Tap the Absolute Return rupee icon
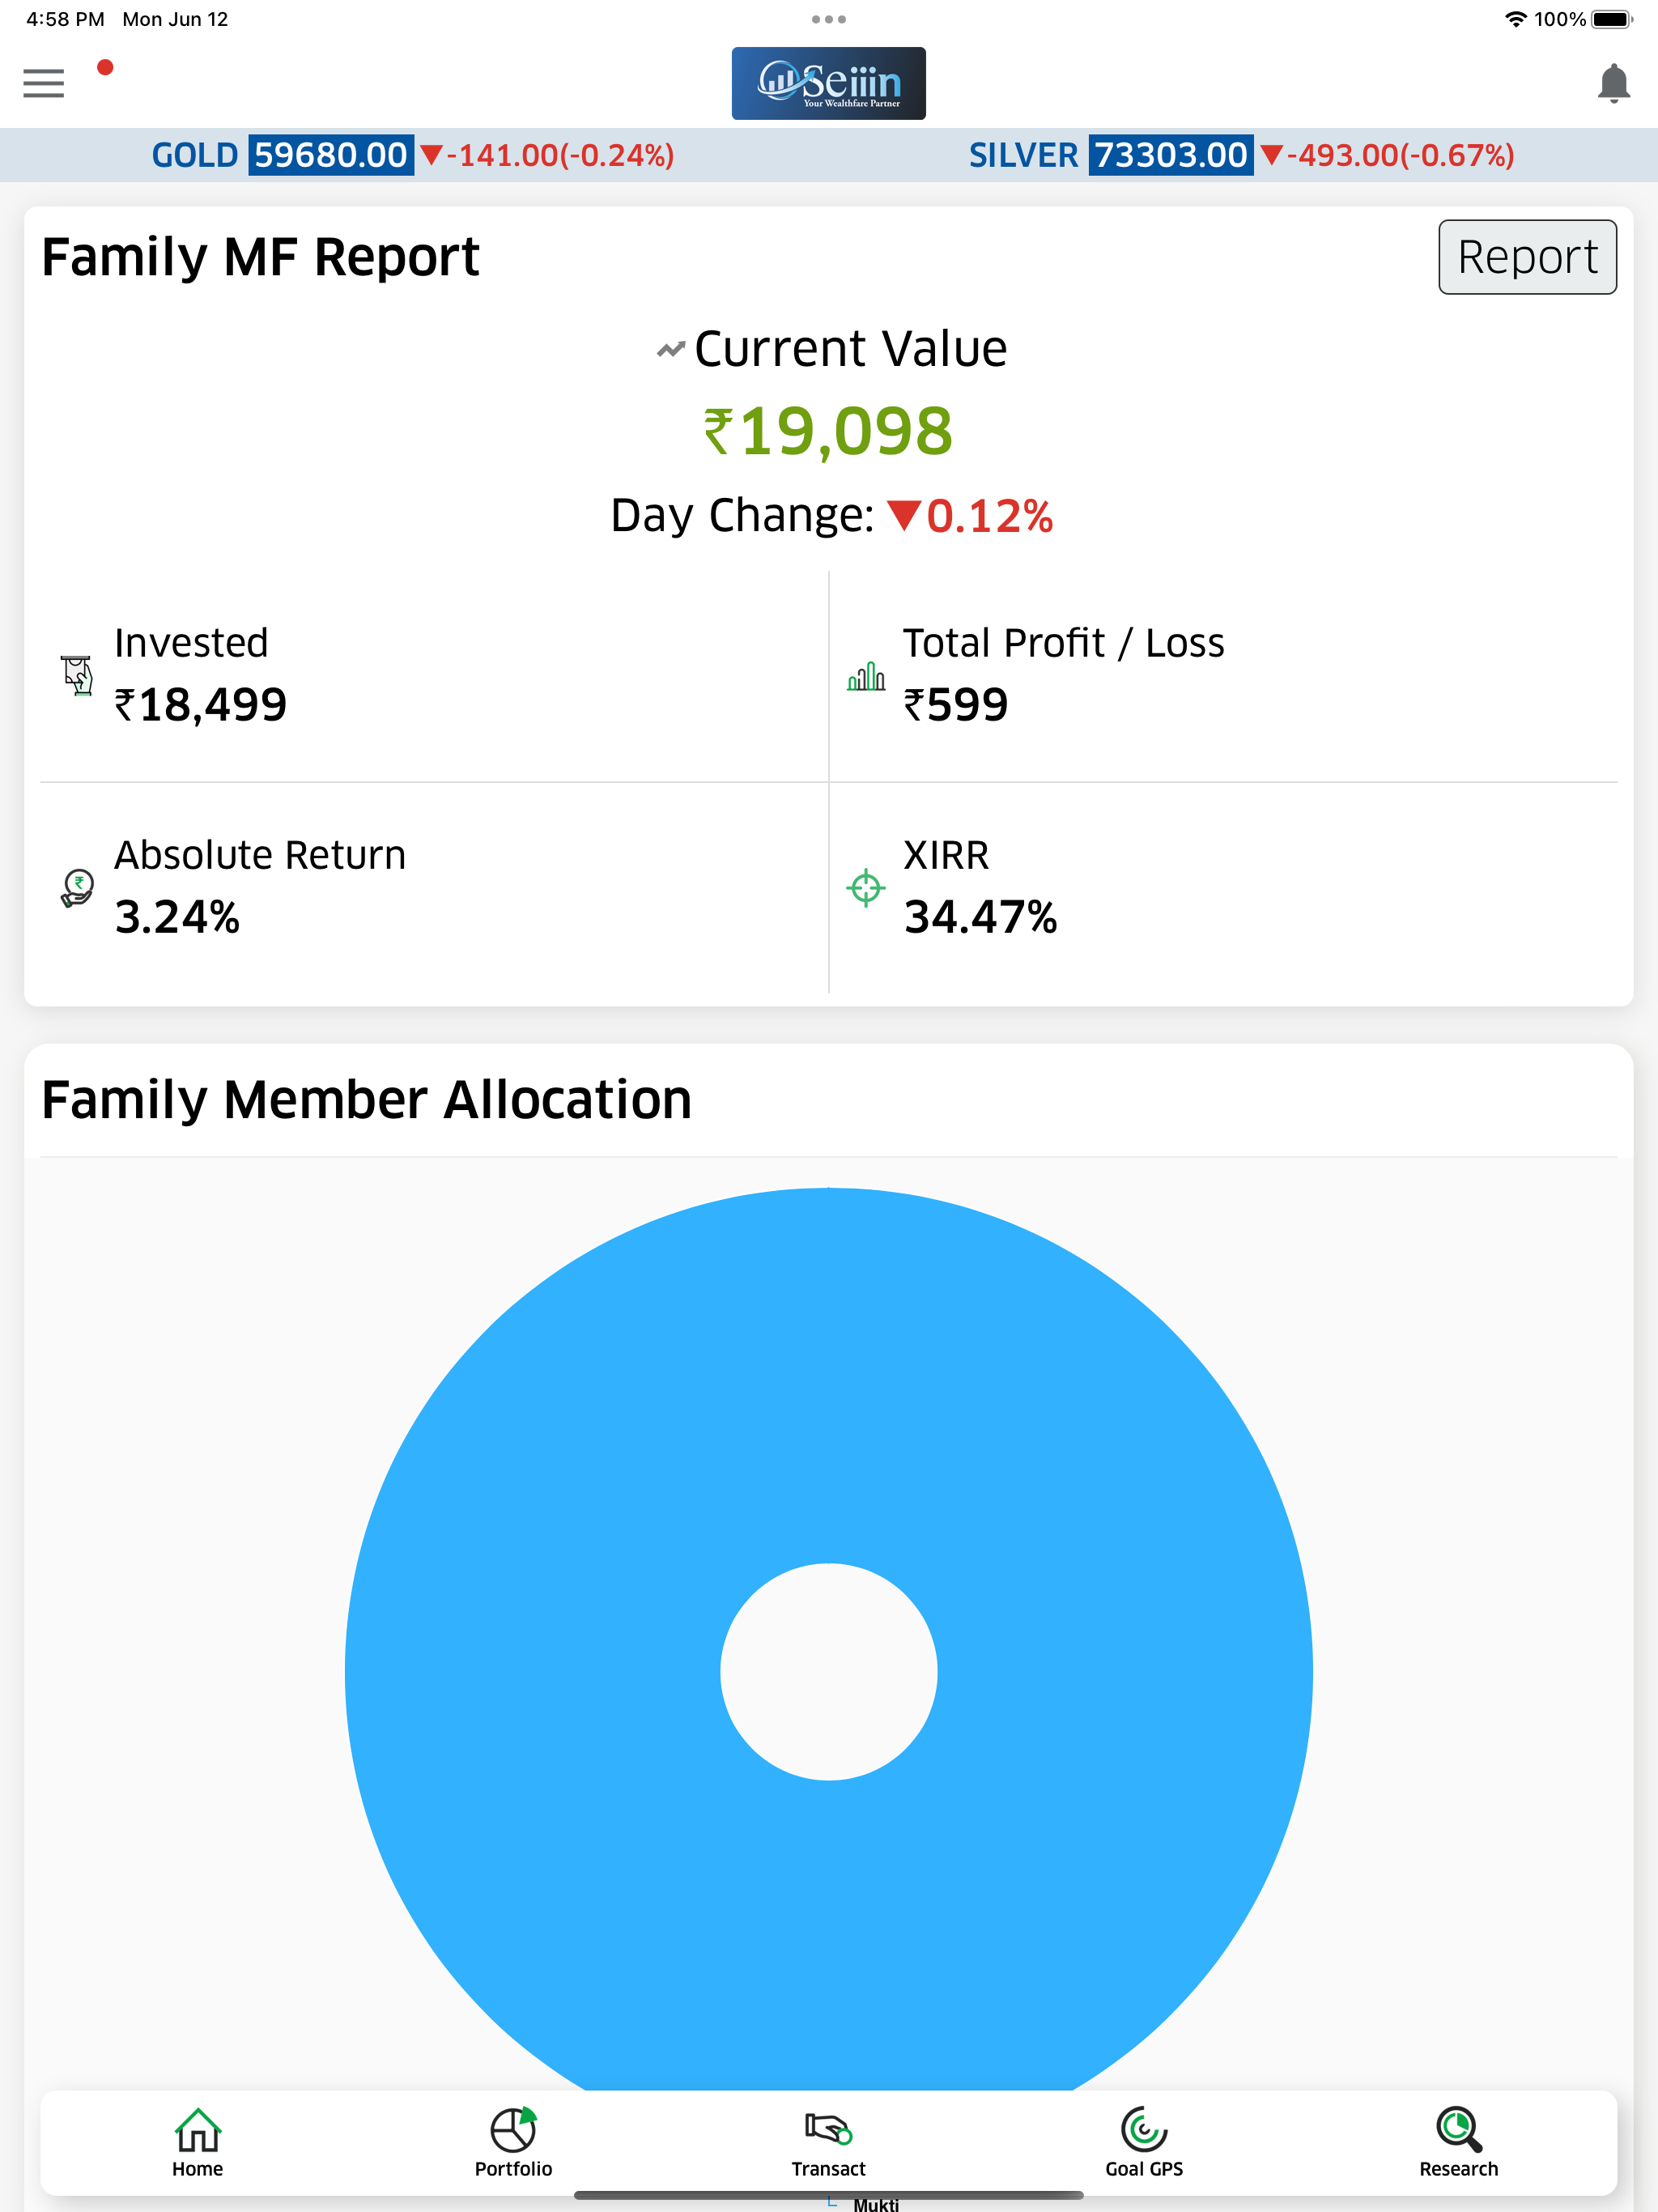Screen dimensions: 1658x2212 coord(77,887)
